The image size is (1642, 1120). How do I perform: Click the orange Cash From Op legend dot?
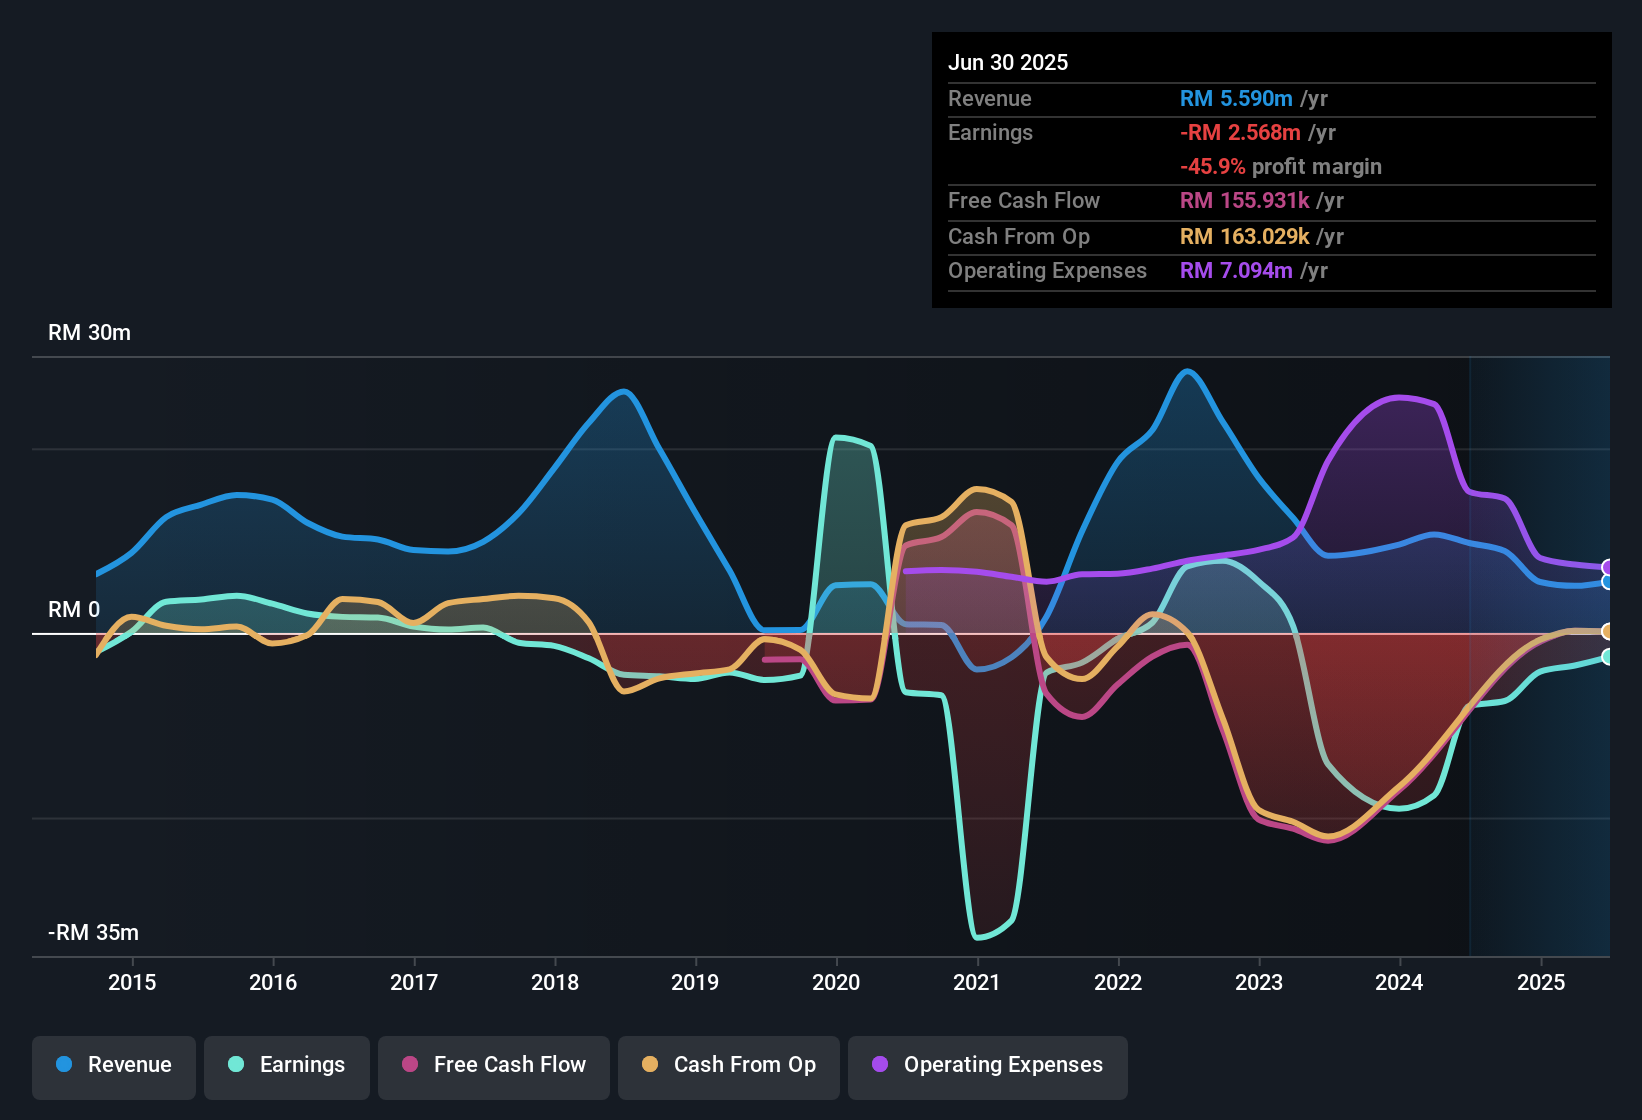click(x=650, y=1065)
